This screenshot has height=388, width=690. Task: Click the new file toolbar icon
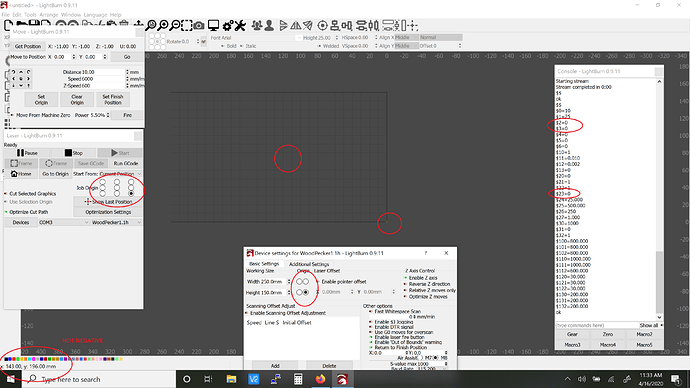(x=7, y=26)
